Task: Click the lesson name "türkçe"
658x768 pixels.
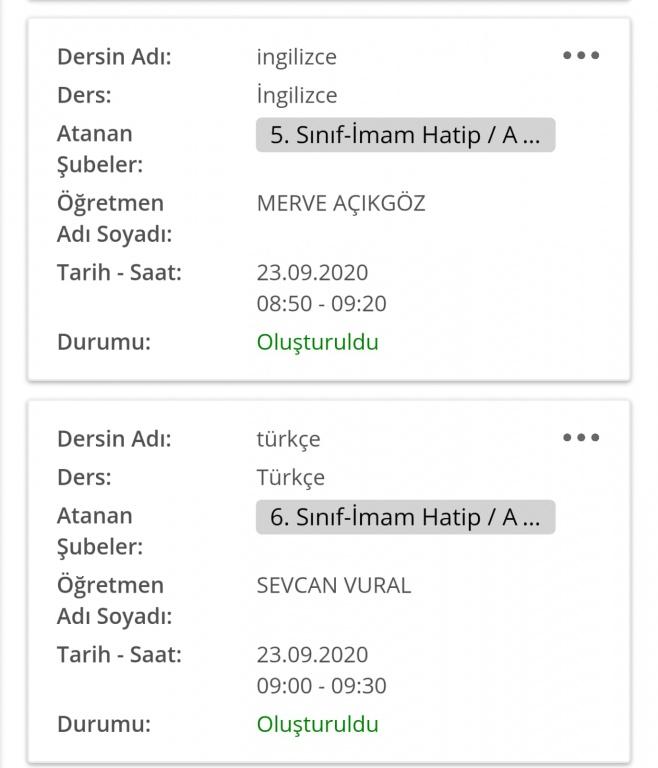Action: point(288,439)
